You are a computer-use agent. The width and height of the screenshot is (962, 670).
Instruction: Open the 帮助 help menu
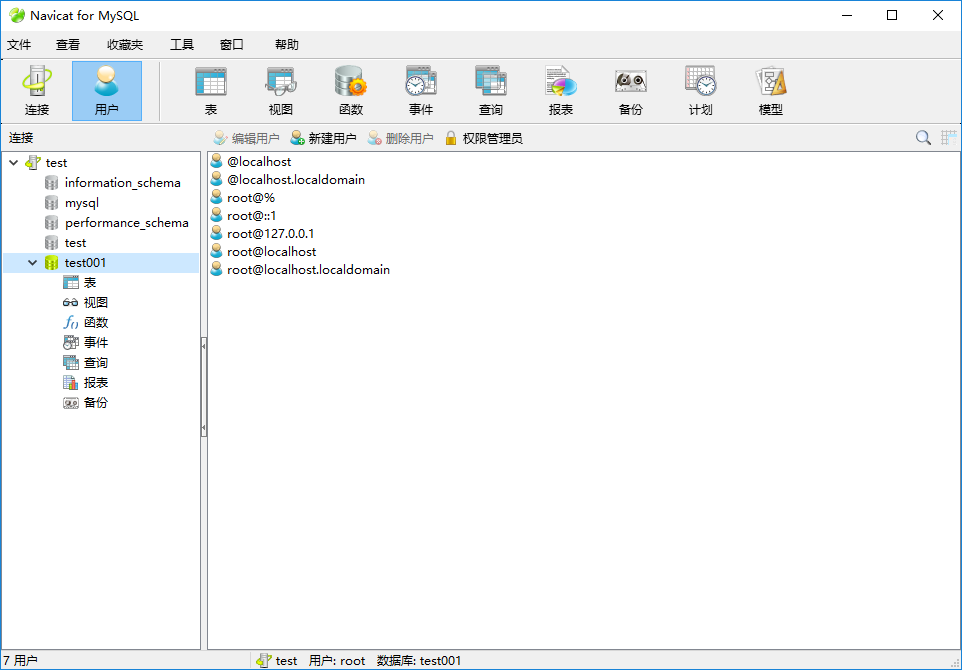point(287,45)
